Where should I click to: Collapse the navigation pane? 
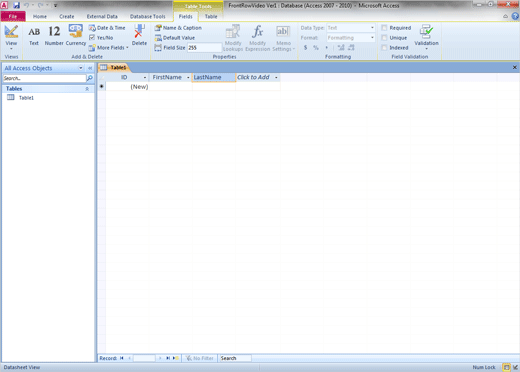(90, 68)
